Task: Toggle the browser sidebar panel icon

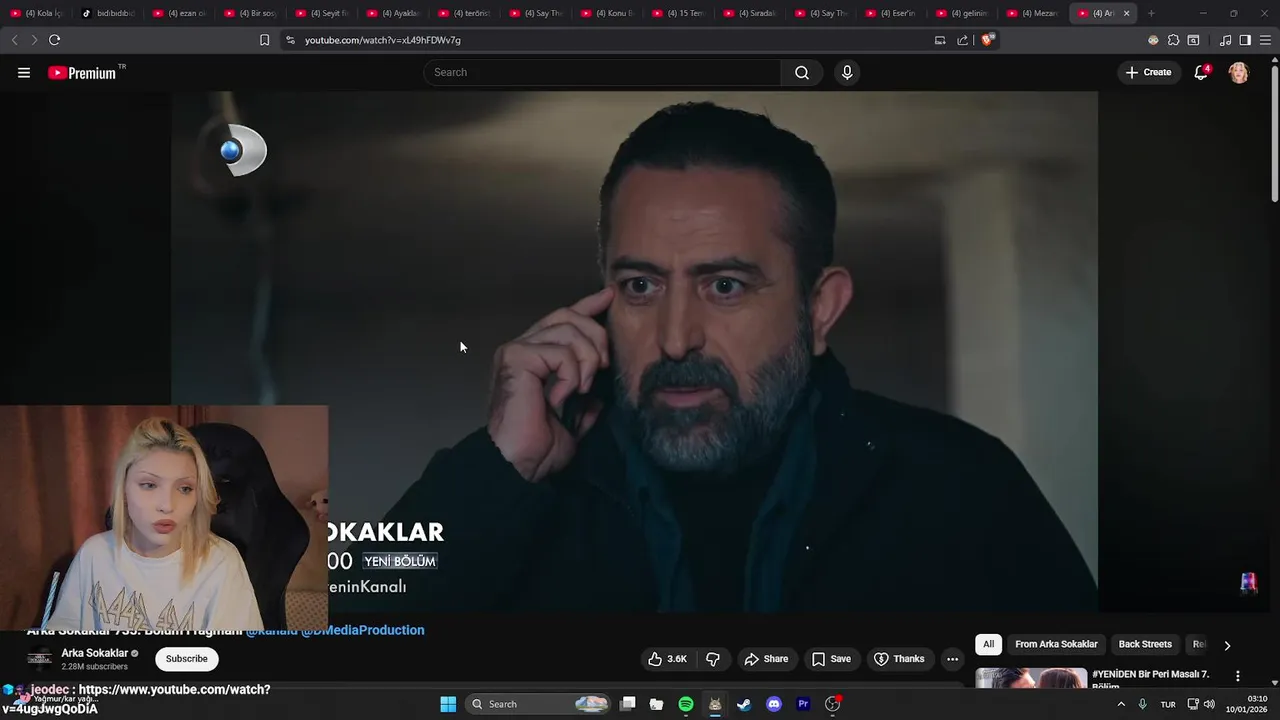Action: coord(1245,40)
